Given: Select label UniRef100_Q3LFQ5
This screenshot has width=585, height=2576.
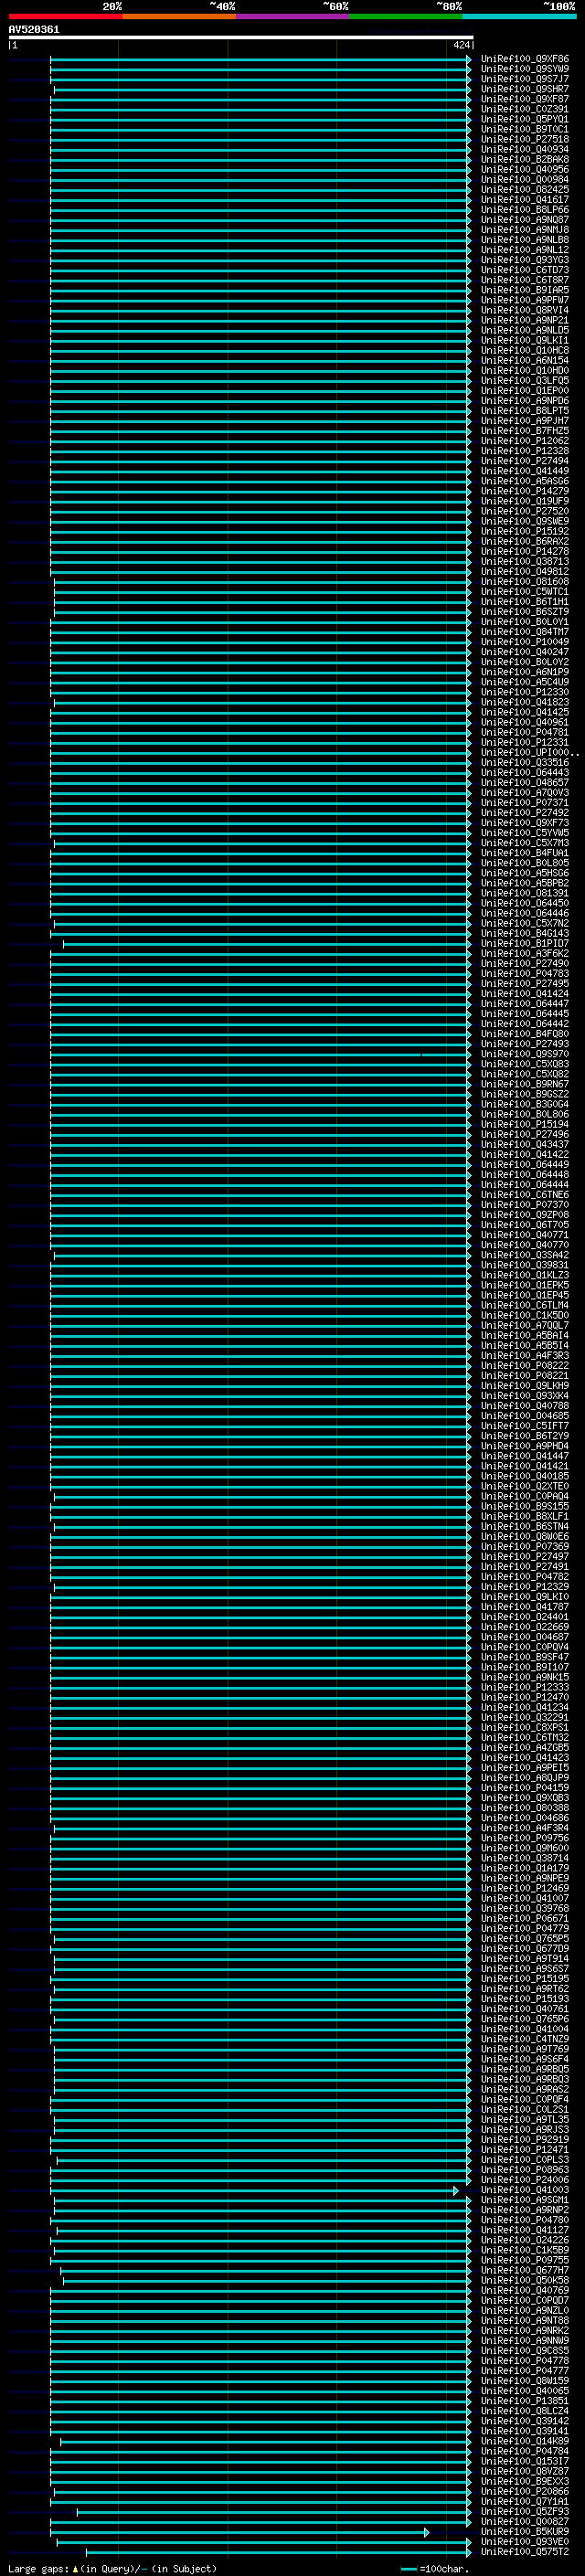Looking at the screenshot, I should pyautogui.click(x=525, y=380).
